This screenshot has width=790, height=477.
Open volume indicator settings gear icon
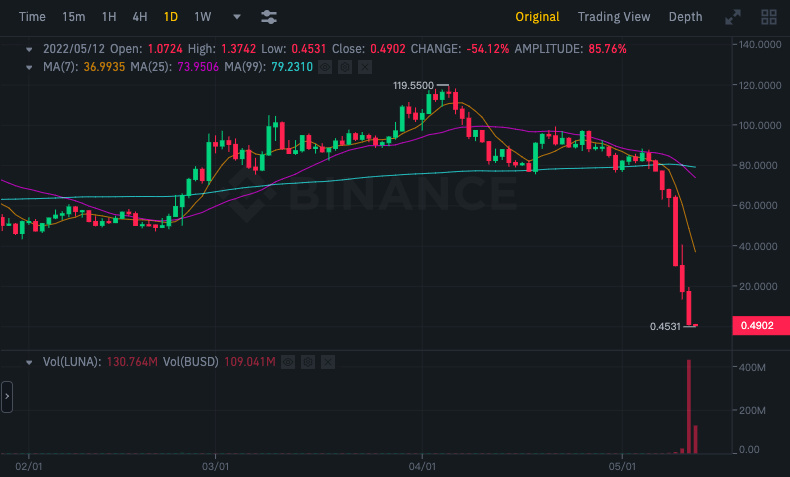[x=308, y=362]
